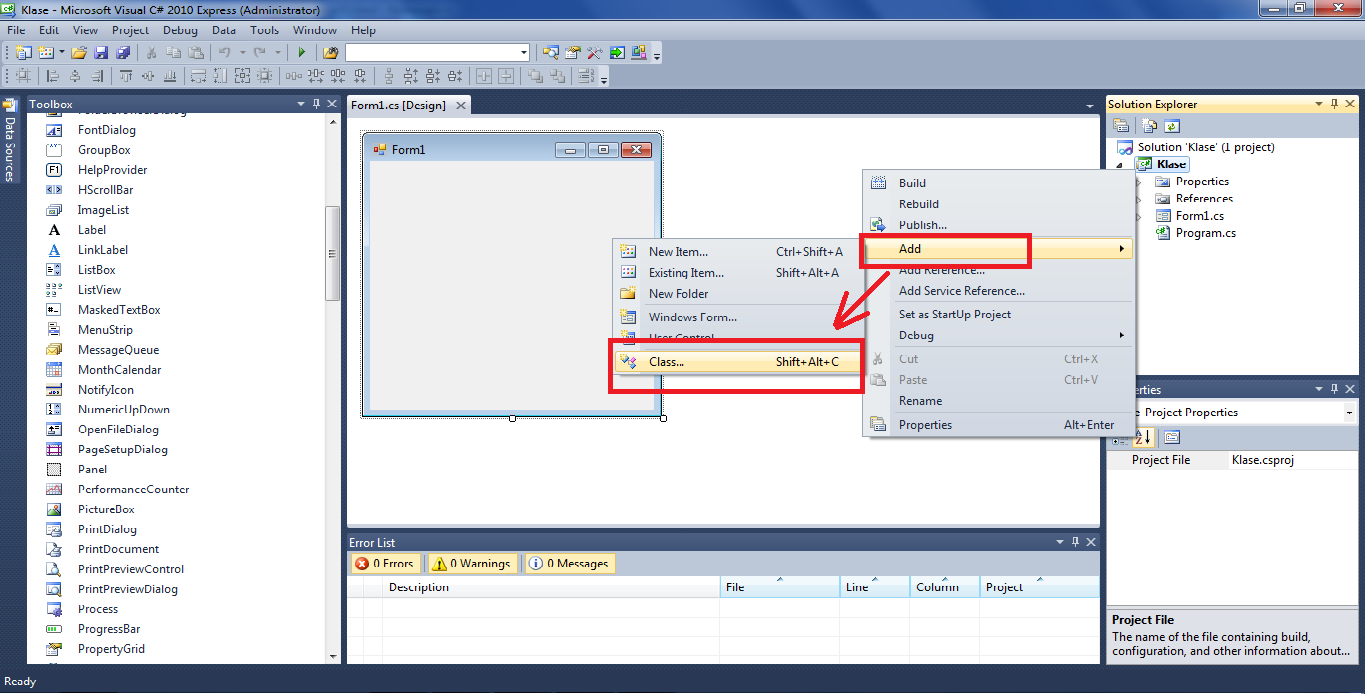This screenshot has height=695, width=1366.
Task: Click the New Project toolbar icon
Action: tap(23, 52)
